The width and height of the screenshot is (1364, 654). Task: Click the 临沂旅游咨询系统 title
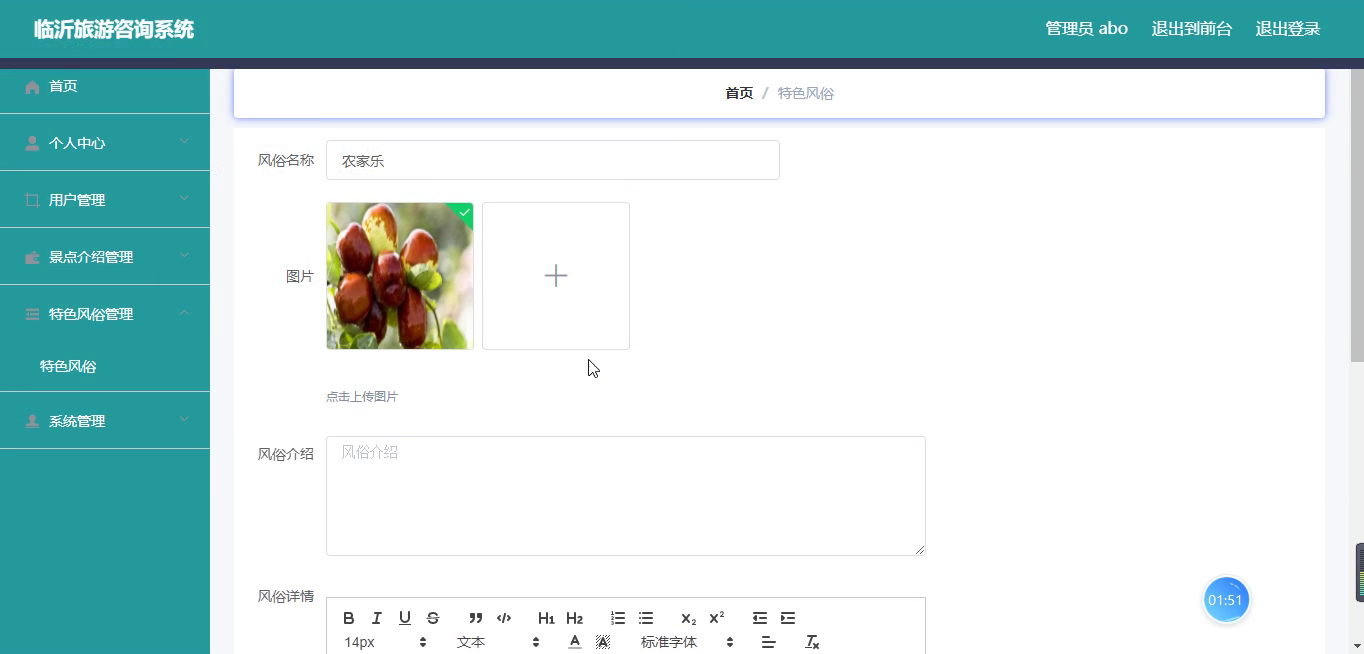(114, 29)
